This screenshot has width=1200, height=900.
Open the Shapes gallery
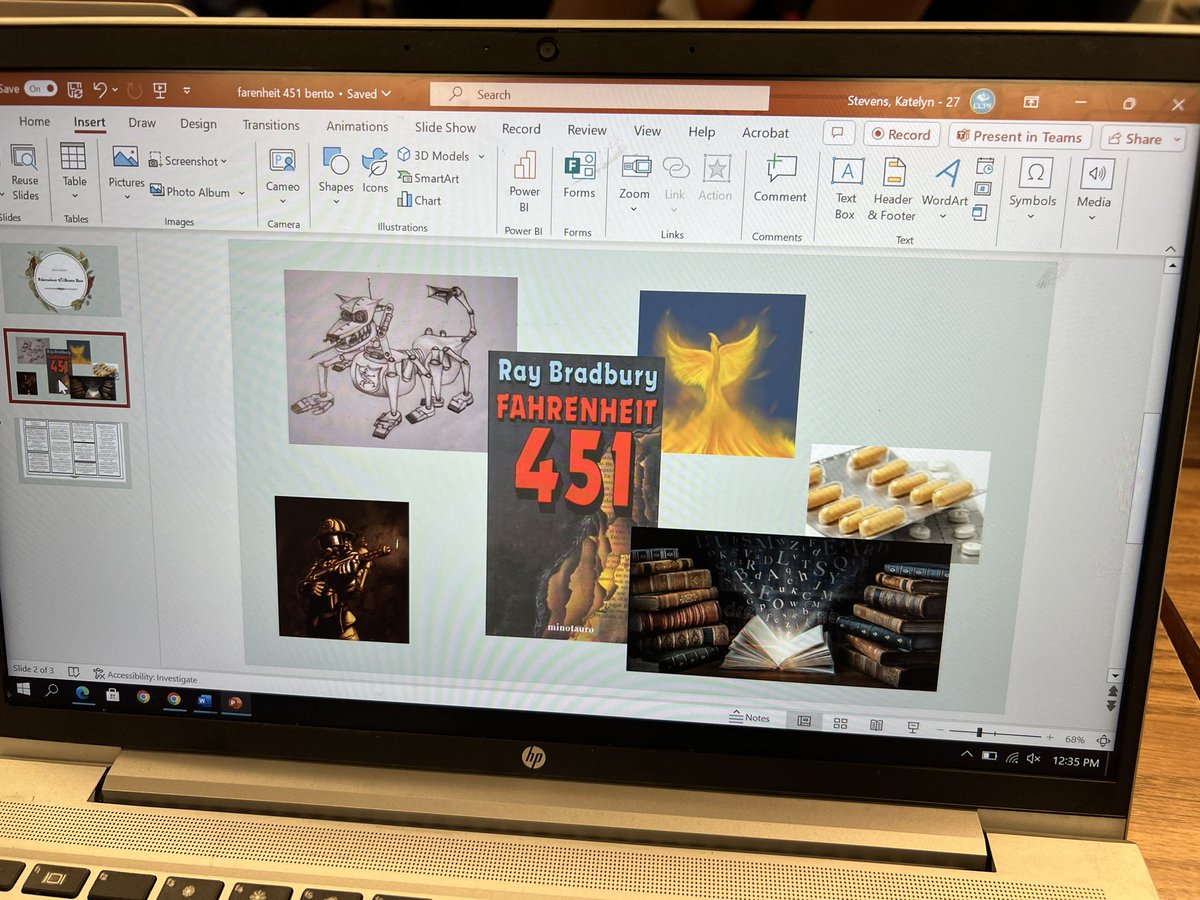point(336,173)
